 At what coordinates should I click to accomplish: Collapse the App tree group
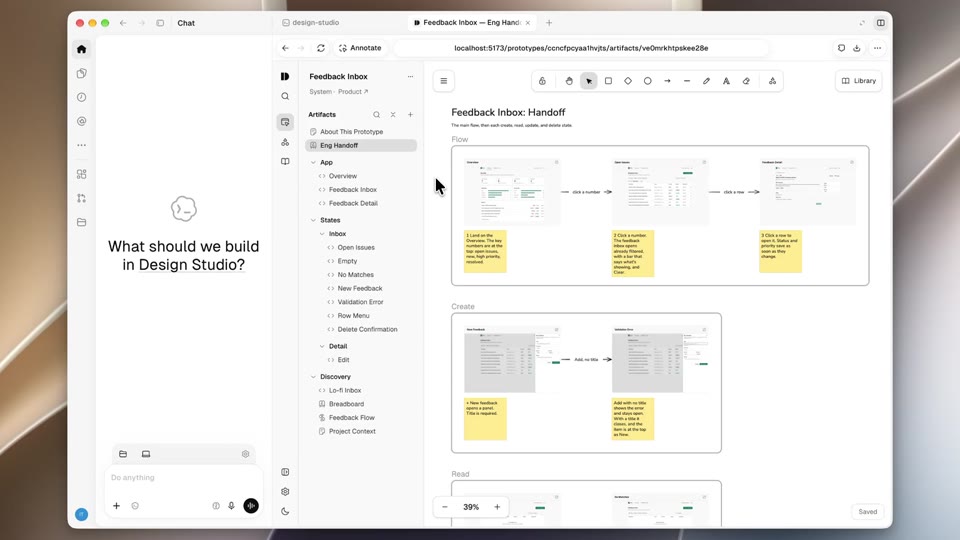313,162
